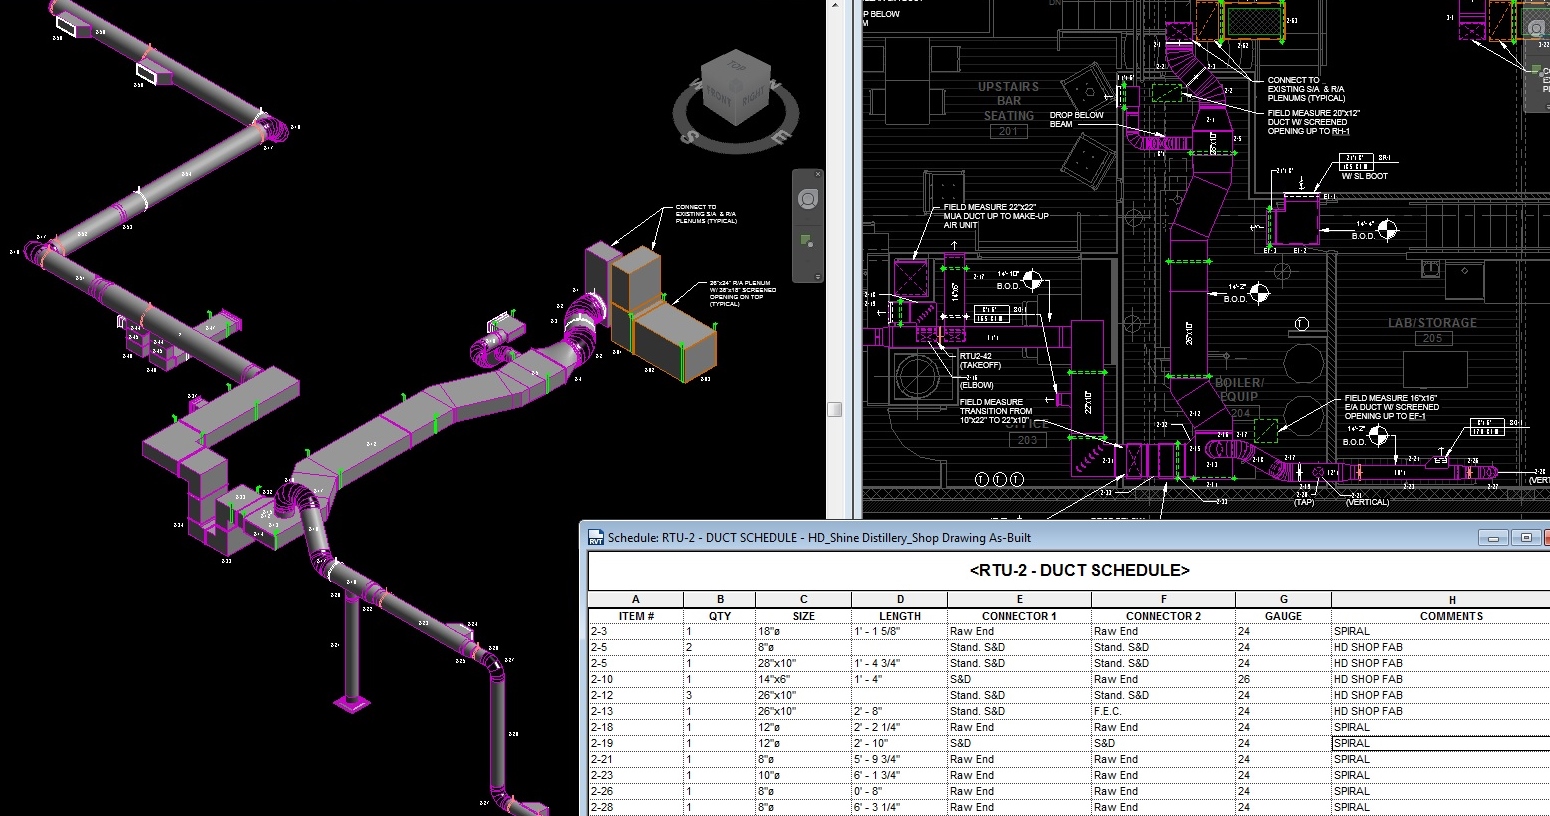Image resolution: width=1550 pixels, height=816 pixels.
Task: Click the TOP face of the ViewCube
Action: [x=737, y=66]
